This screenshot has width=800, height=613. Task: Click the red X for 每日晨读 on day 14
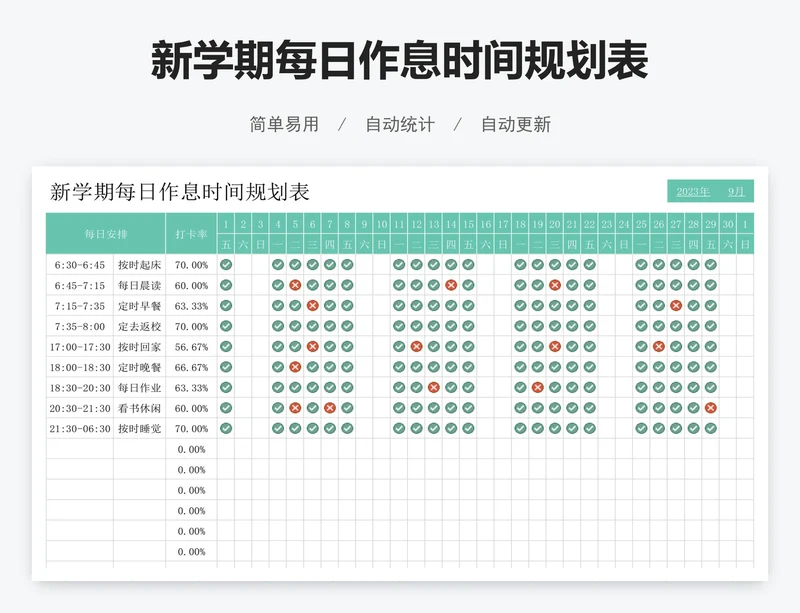click(x=451, y=285)
